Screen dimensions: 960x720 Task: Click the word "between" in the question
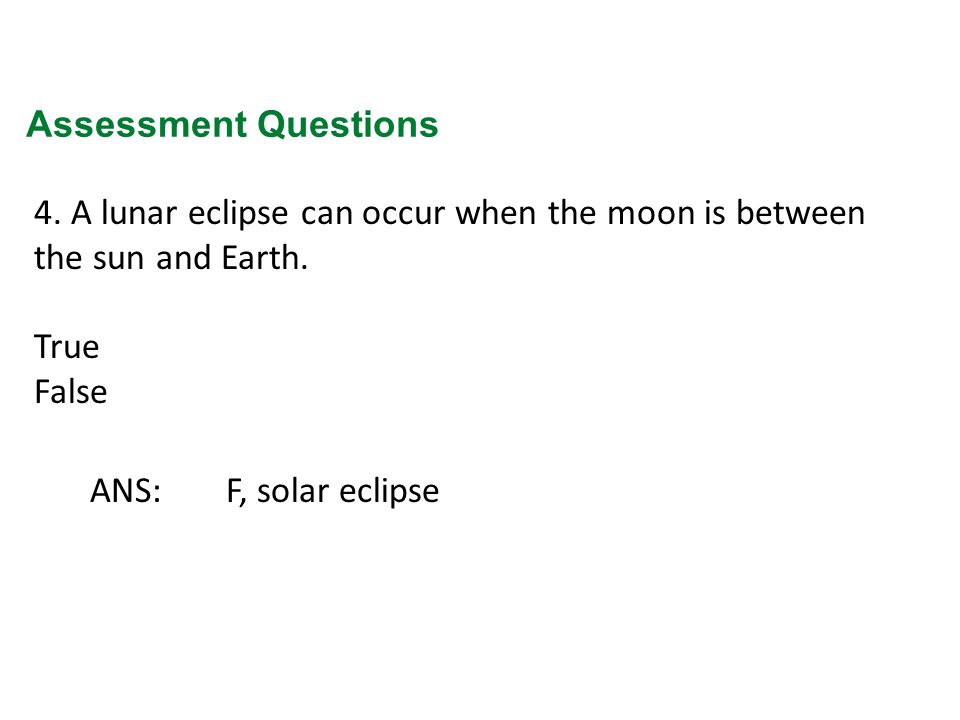tap(801, 213)
